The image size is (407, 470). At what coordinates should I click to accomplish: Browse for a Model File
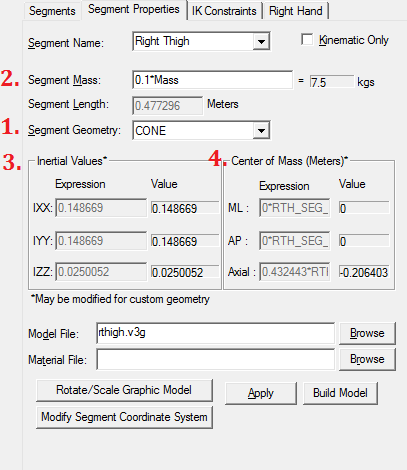click(367, 333)
